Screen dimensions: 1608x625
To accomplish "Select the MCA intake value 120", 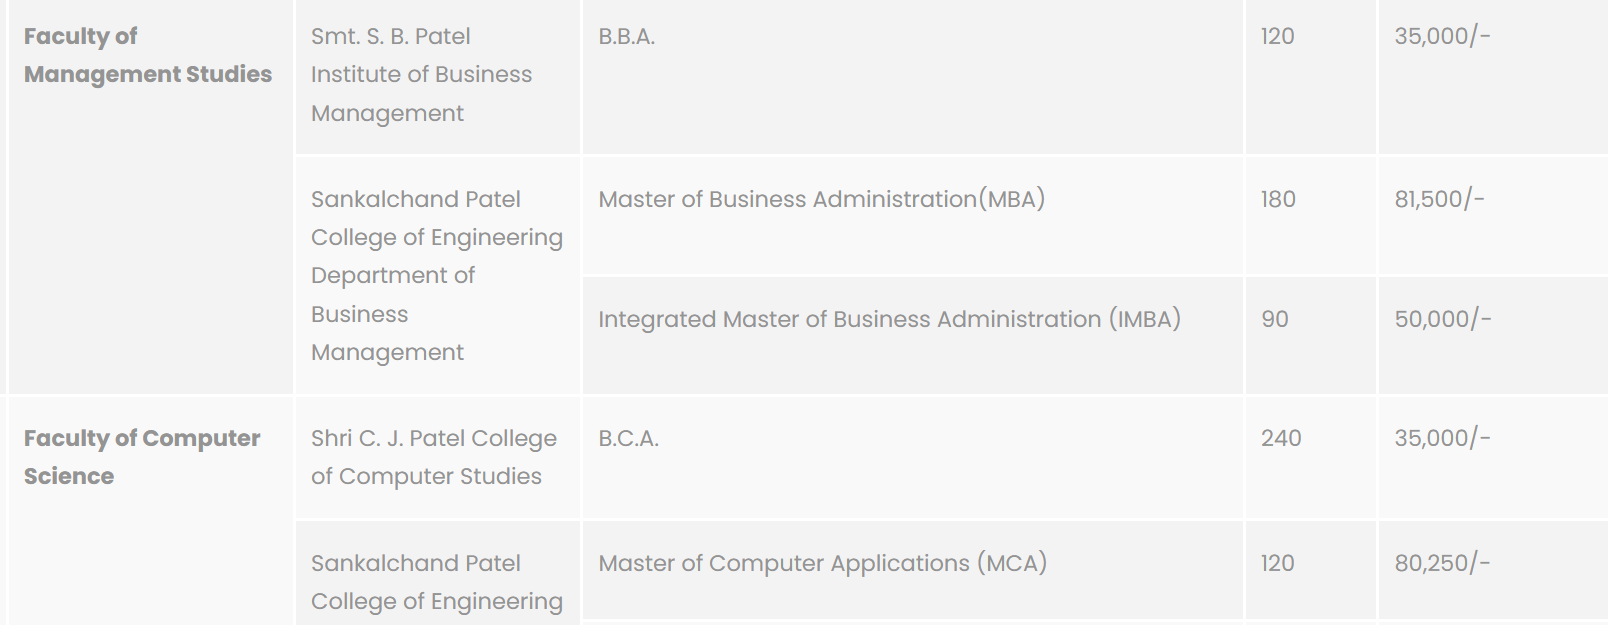I will tap(1277, 563).
